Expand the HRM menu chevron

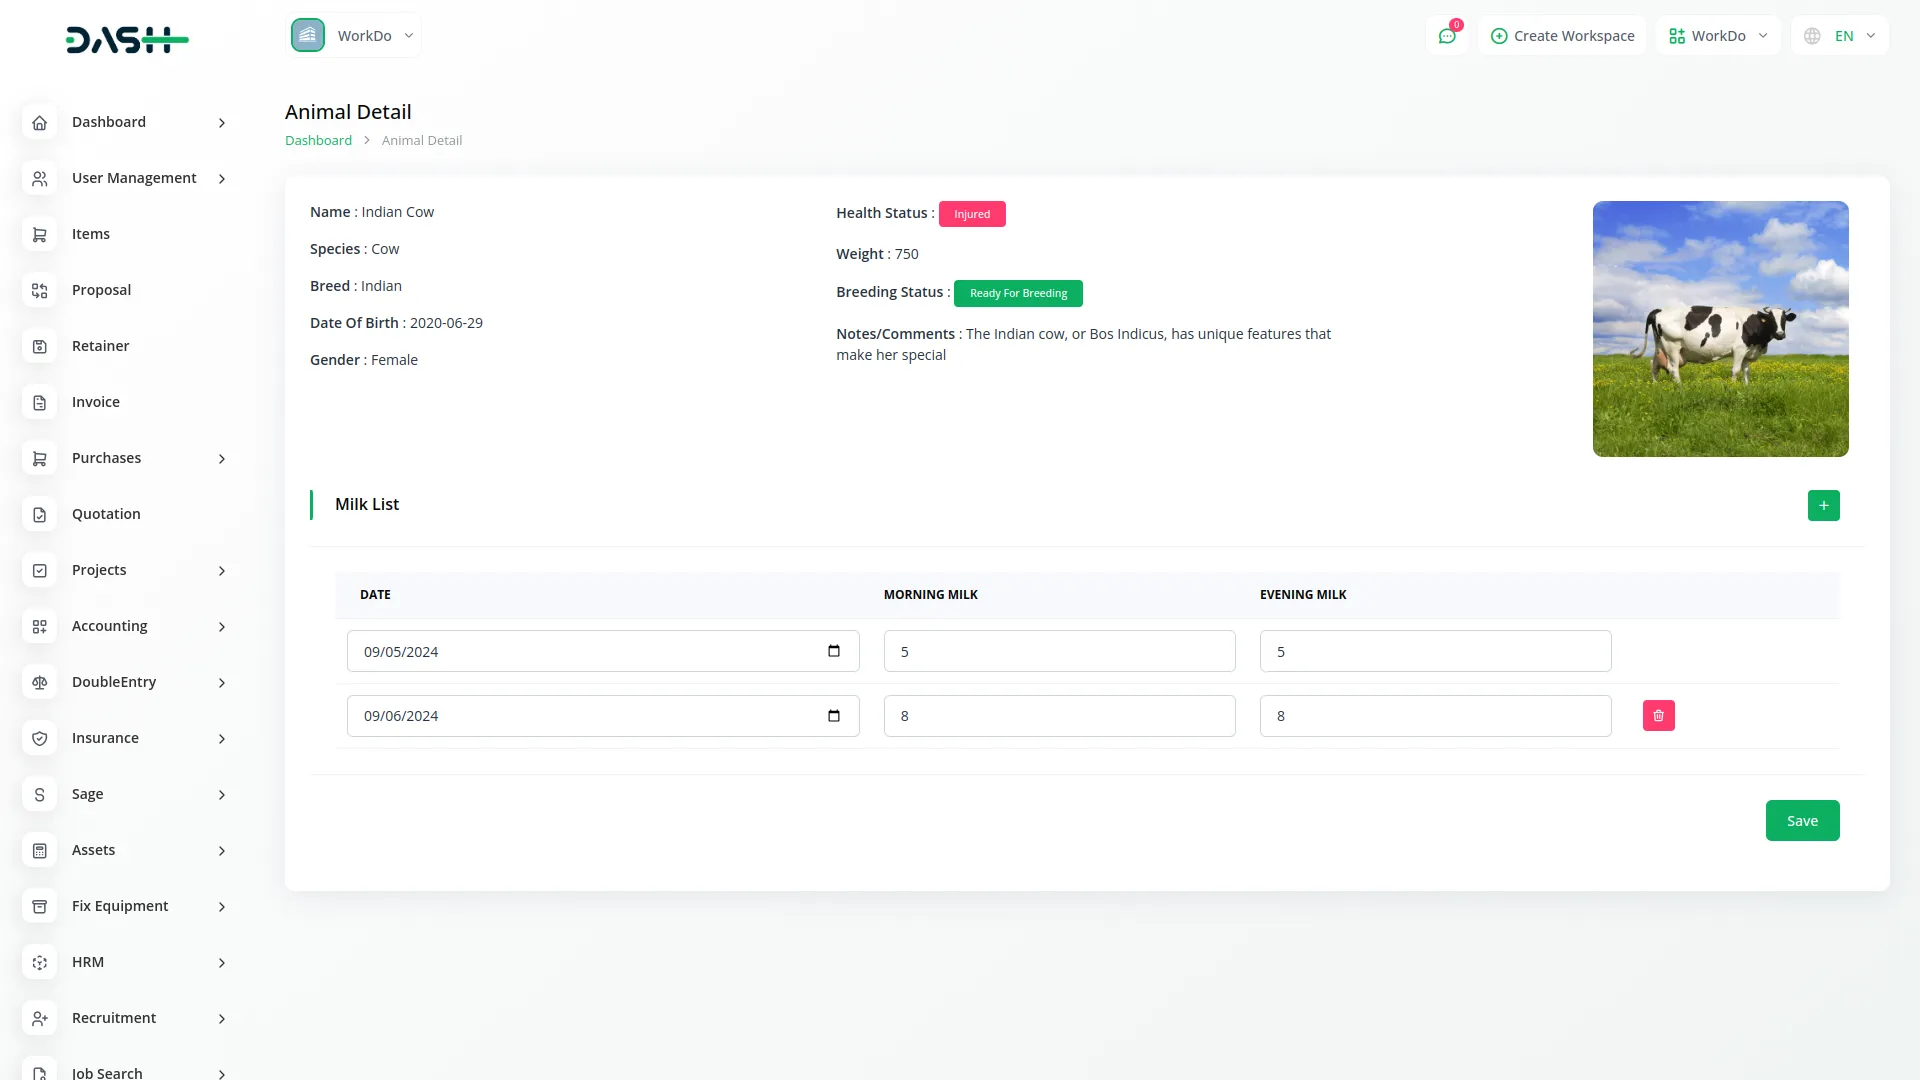tap(222, 963)
